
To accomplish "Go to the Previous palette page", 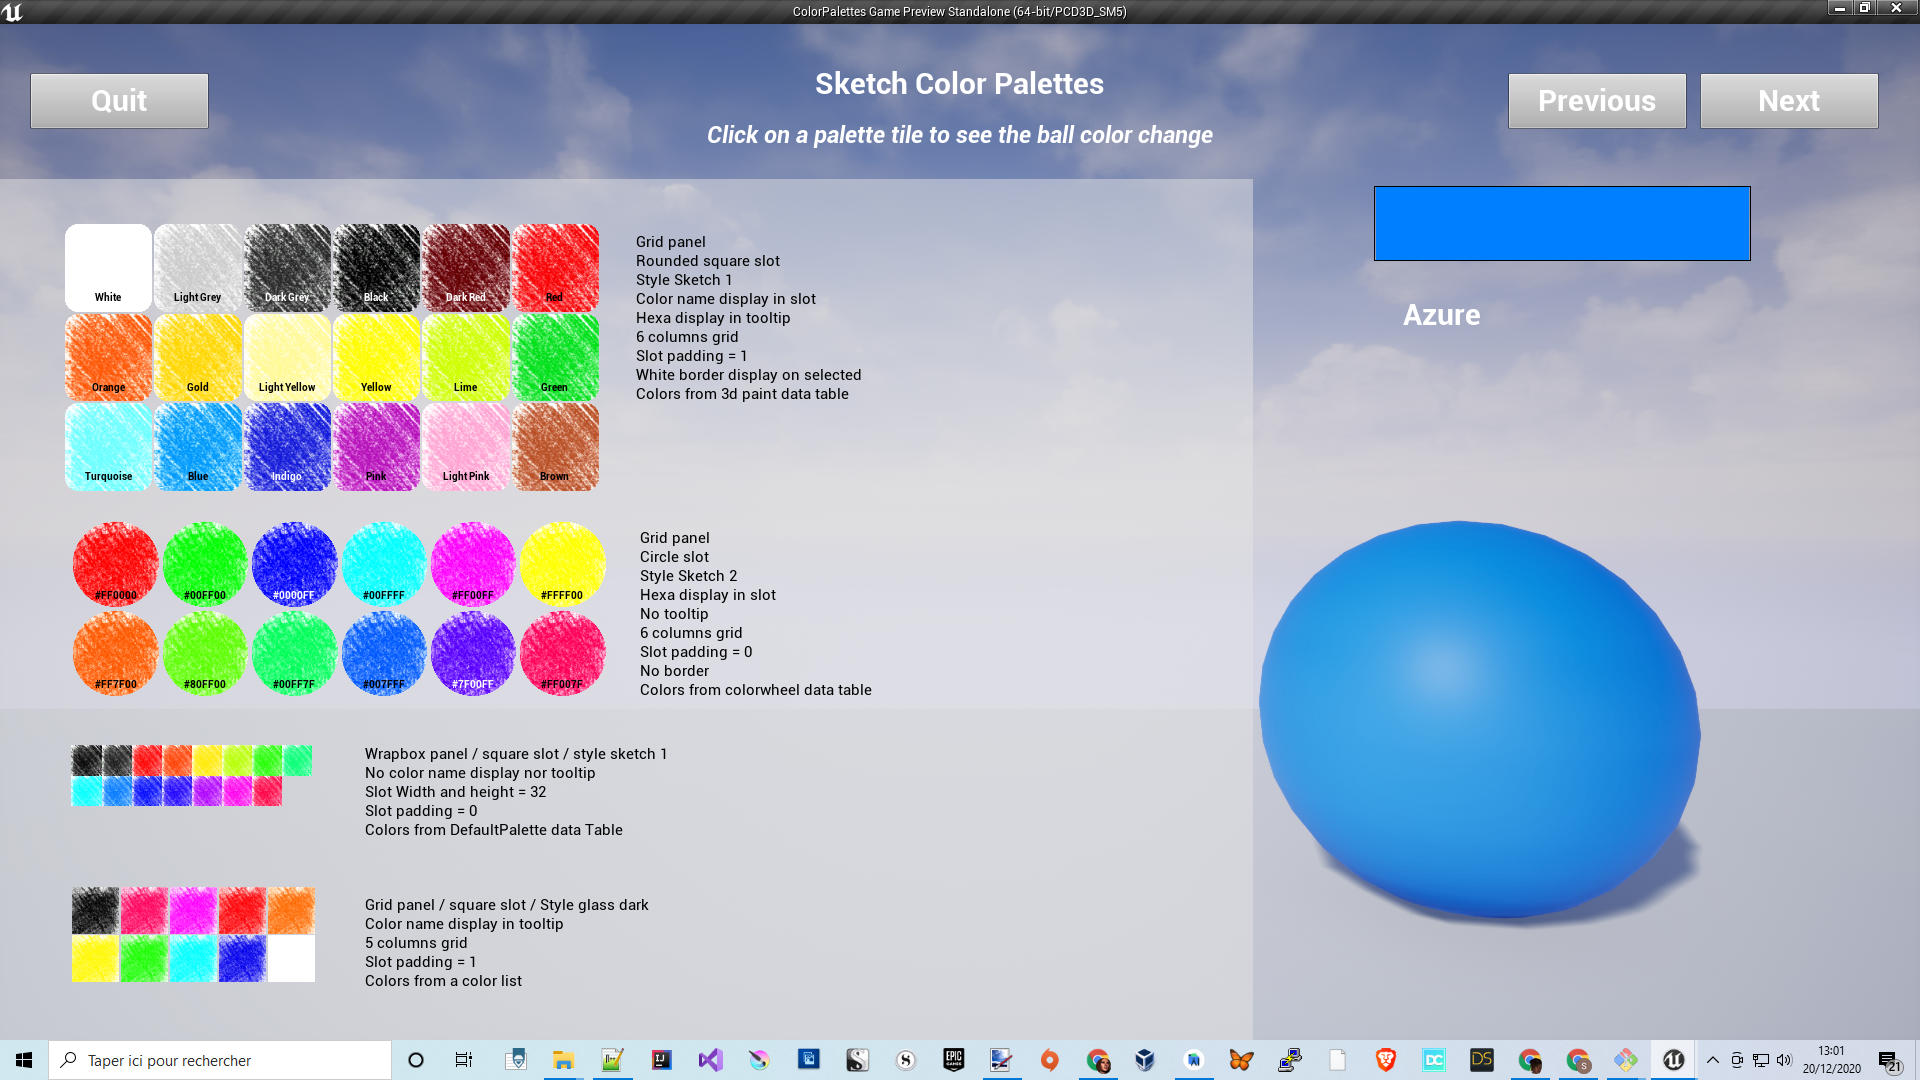I will point(1596,101).
